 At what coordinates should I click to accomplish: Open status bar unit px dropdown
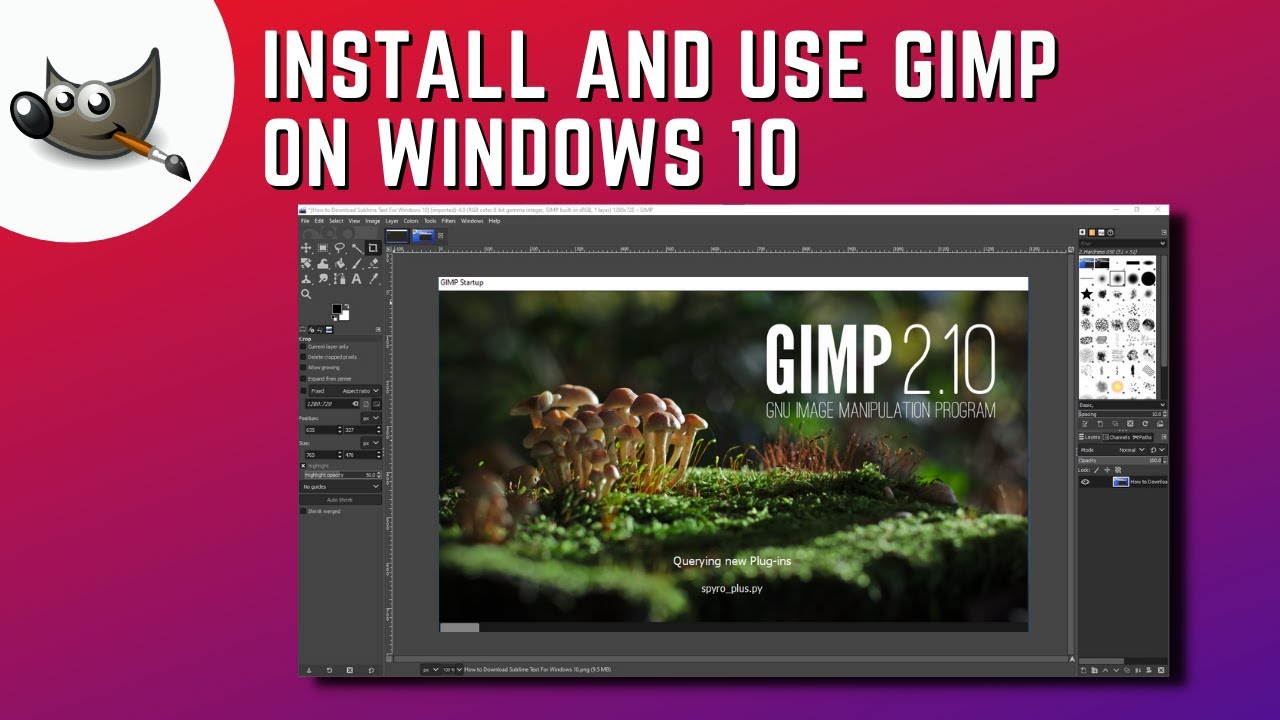(430, 670)
